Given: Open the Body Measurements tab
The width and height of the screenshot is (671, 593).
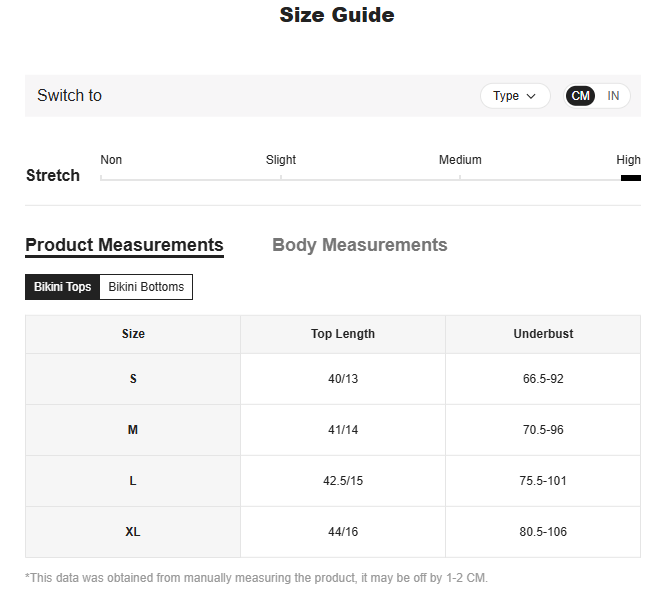Looking at the screenshot, I should [359, 245].
